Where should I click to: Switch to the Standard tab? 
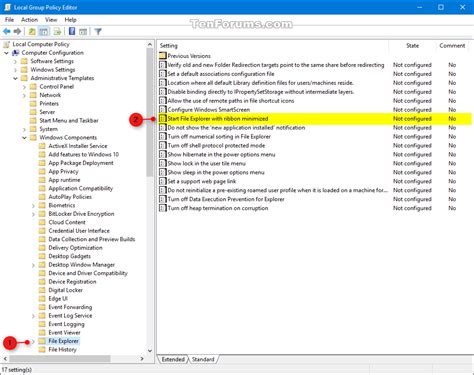tap(203, 359)
